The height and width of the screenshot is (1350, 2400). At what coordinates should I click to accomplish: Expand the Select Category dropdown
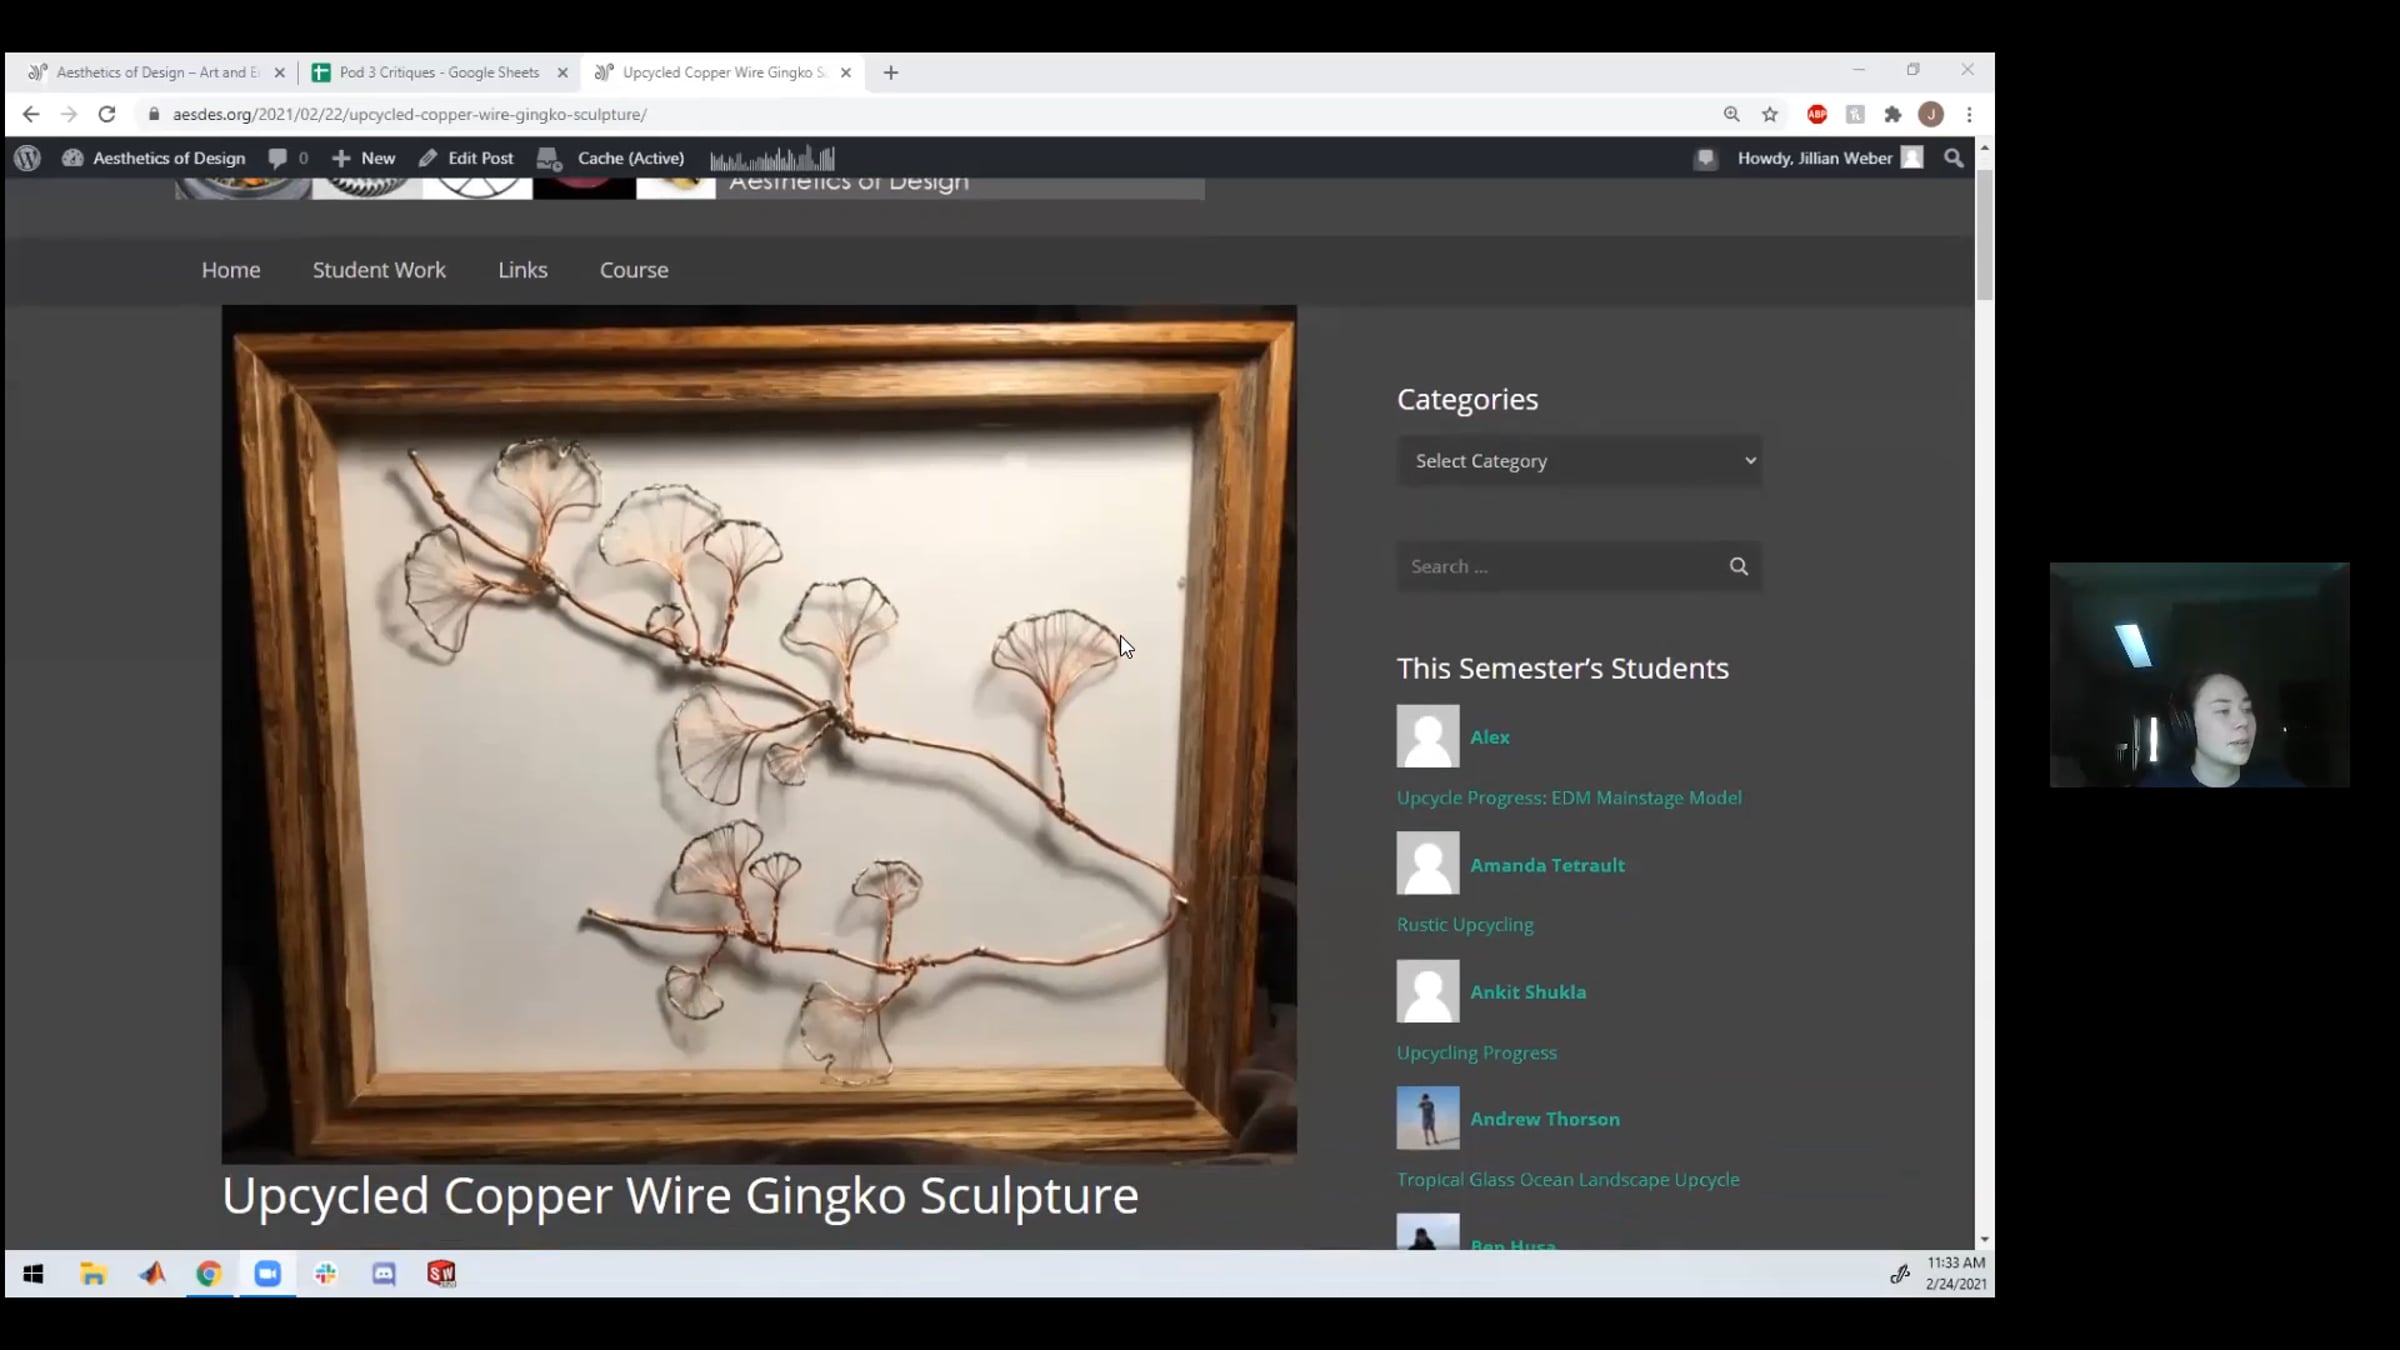pos(1579,461)
